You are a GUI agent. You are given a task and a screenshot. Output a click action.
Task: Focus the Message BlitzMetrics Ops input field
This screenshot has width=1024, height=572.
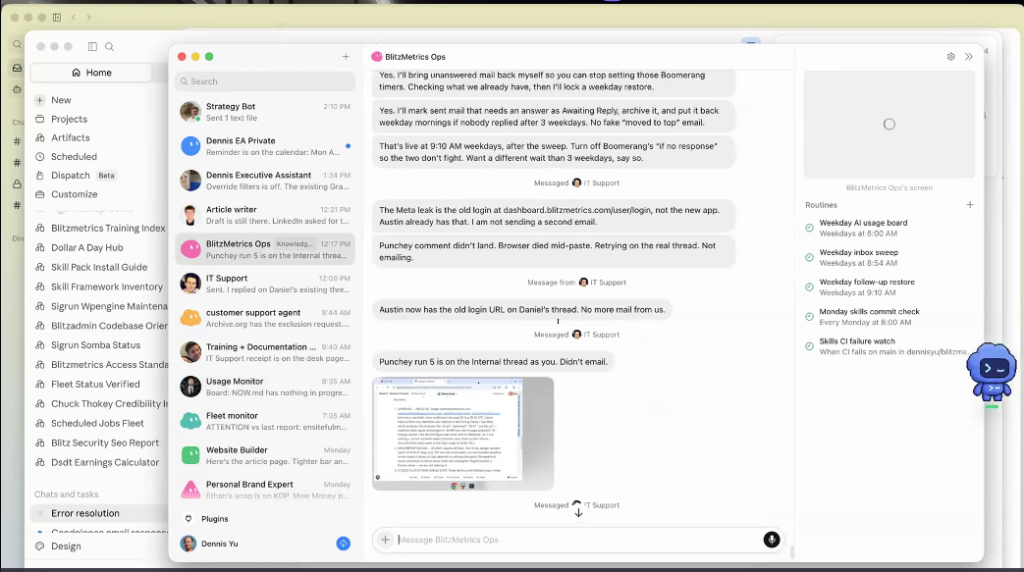[x=578, y=539]
